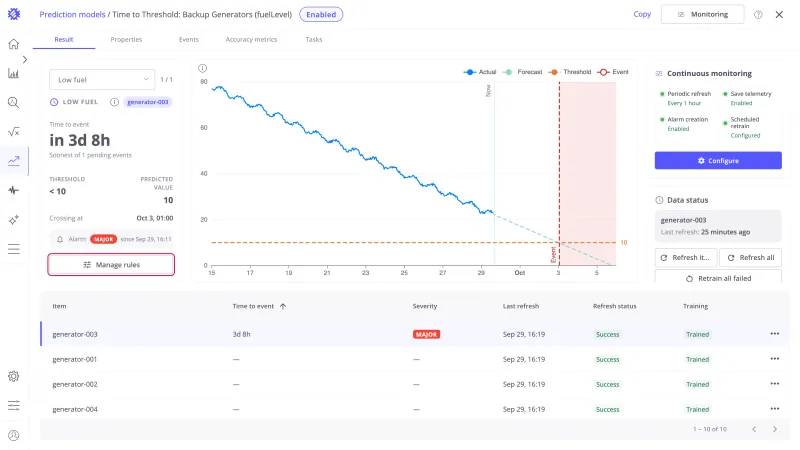This screenshot has height=450, width=800.
Task: Expand the sidebar with chevron arrow
Action: click(24, 60)
